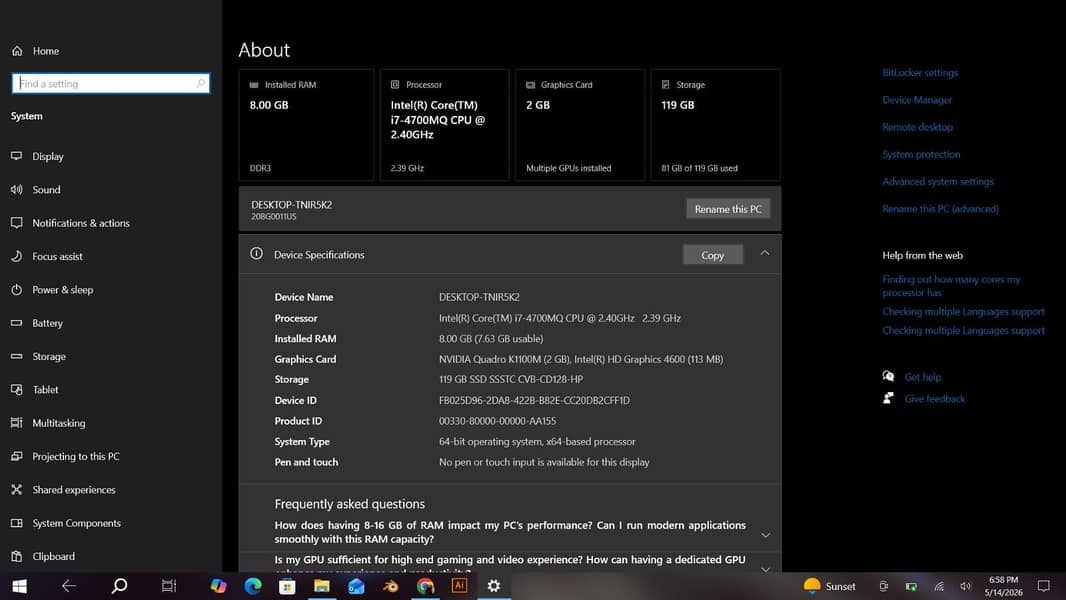Collapse the Device Specifications section
The width and height of the screenshot is (1066, 600).
pos(765,253)
